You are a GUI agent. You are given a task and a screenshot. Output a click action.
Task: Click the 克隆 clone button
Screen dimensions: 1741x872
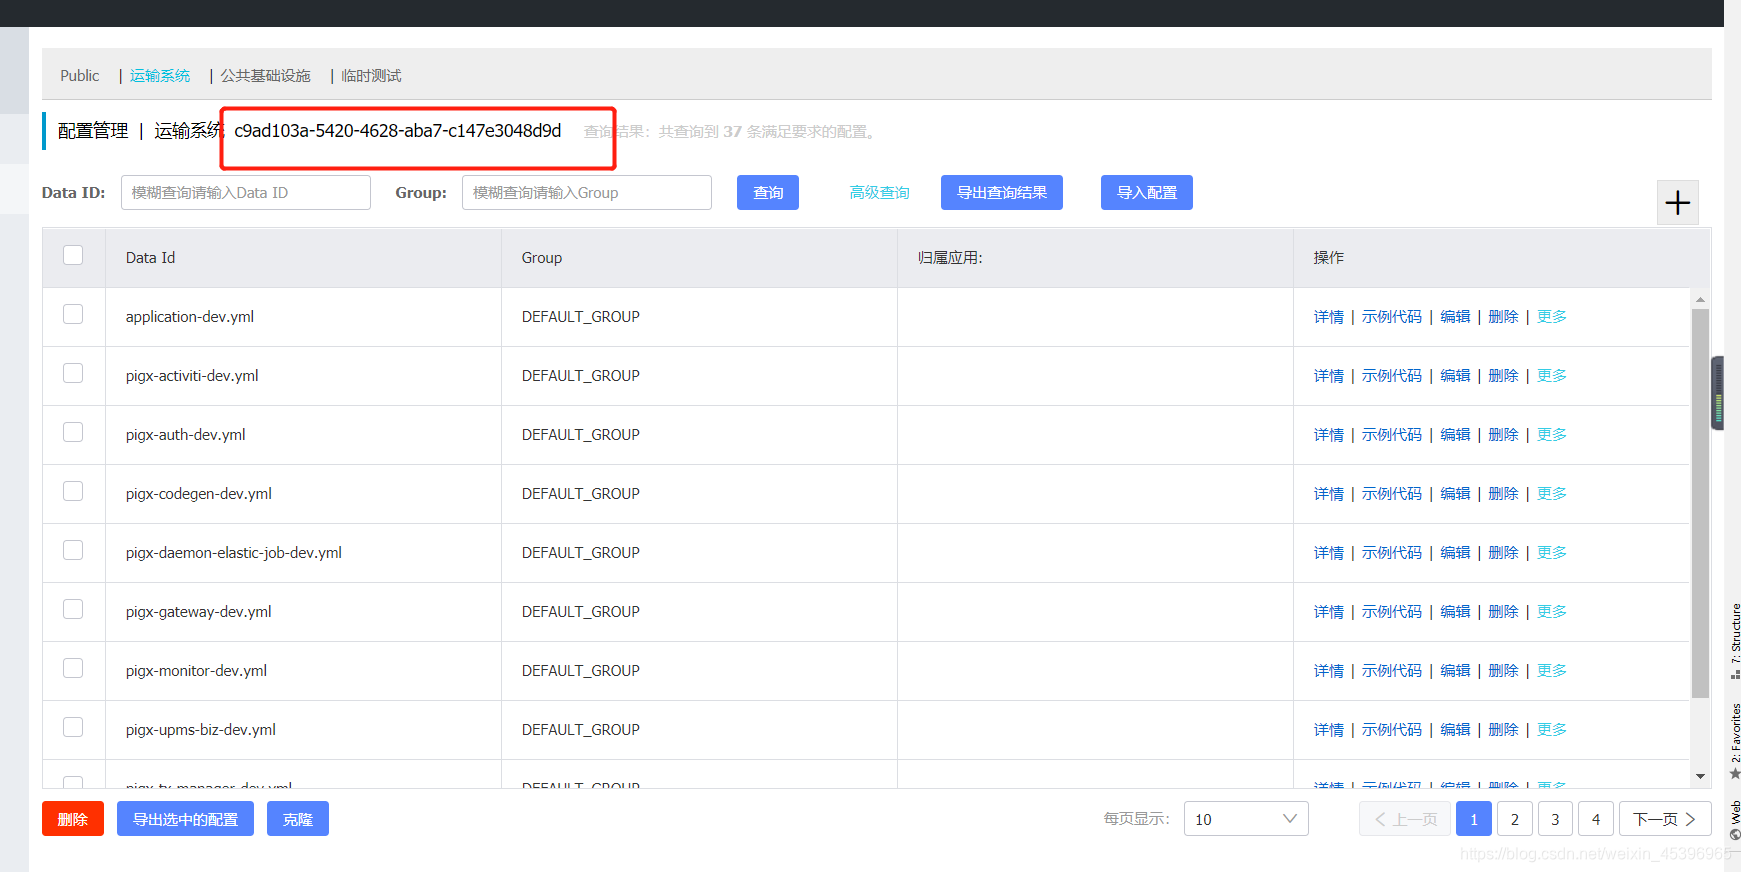tap(298, 819)
